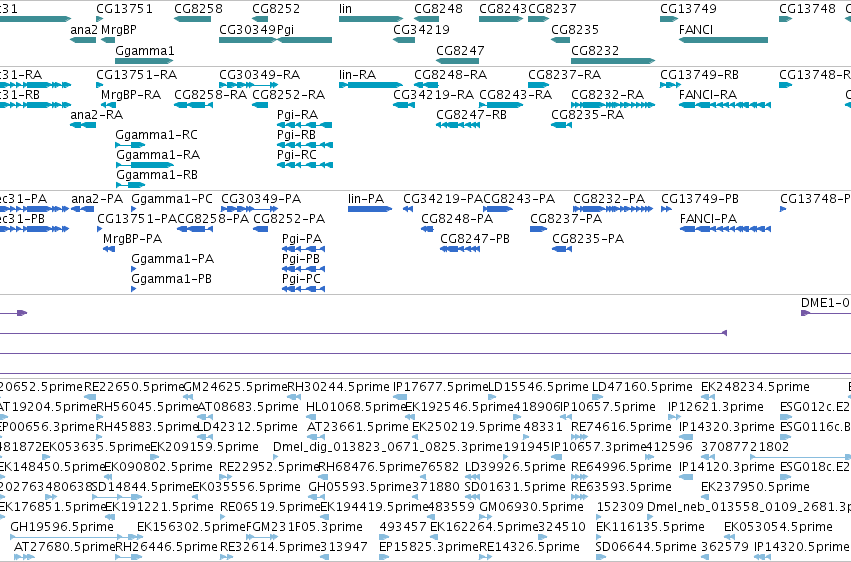Select the CG8232 gene label
851x562 pixels.
[595, 50]
